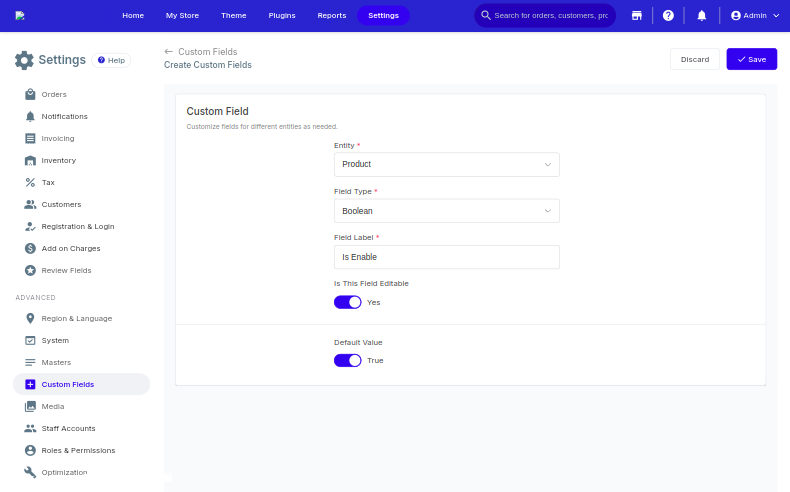The width and height of the screenshot is (790, 492).
Task: Select the Settings menu tab
Action: point(383,16)
